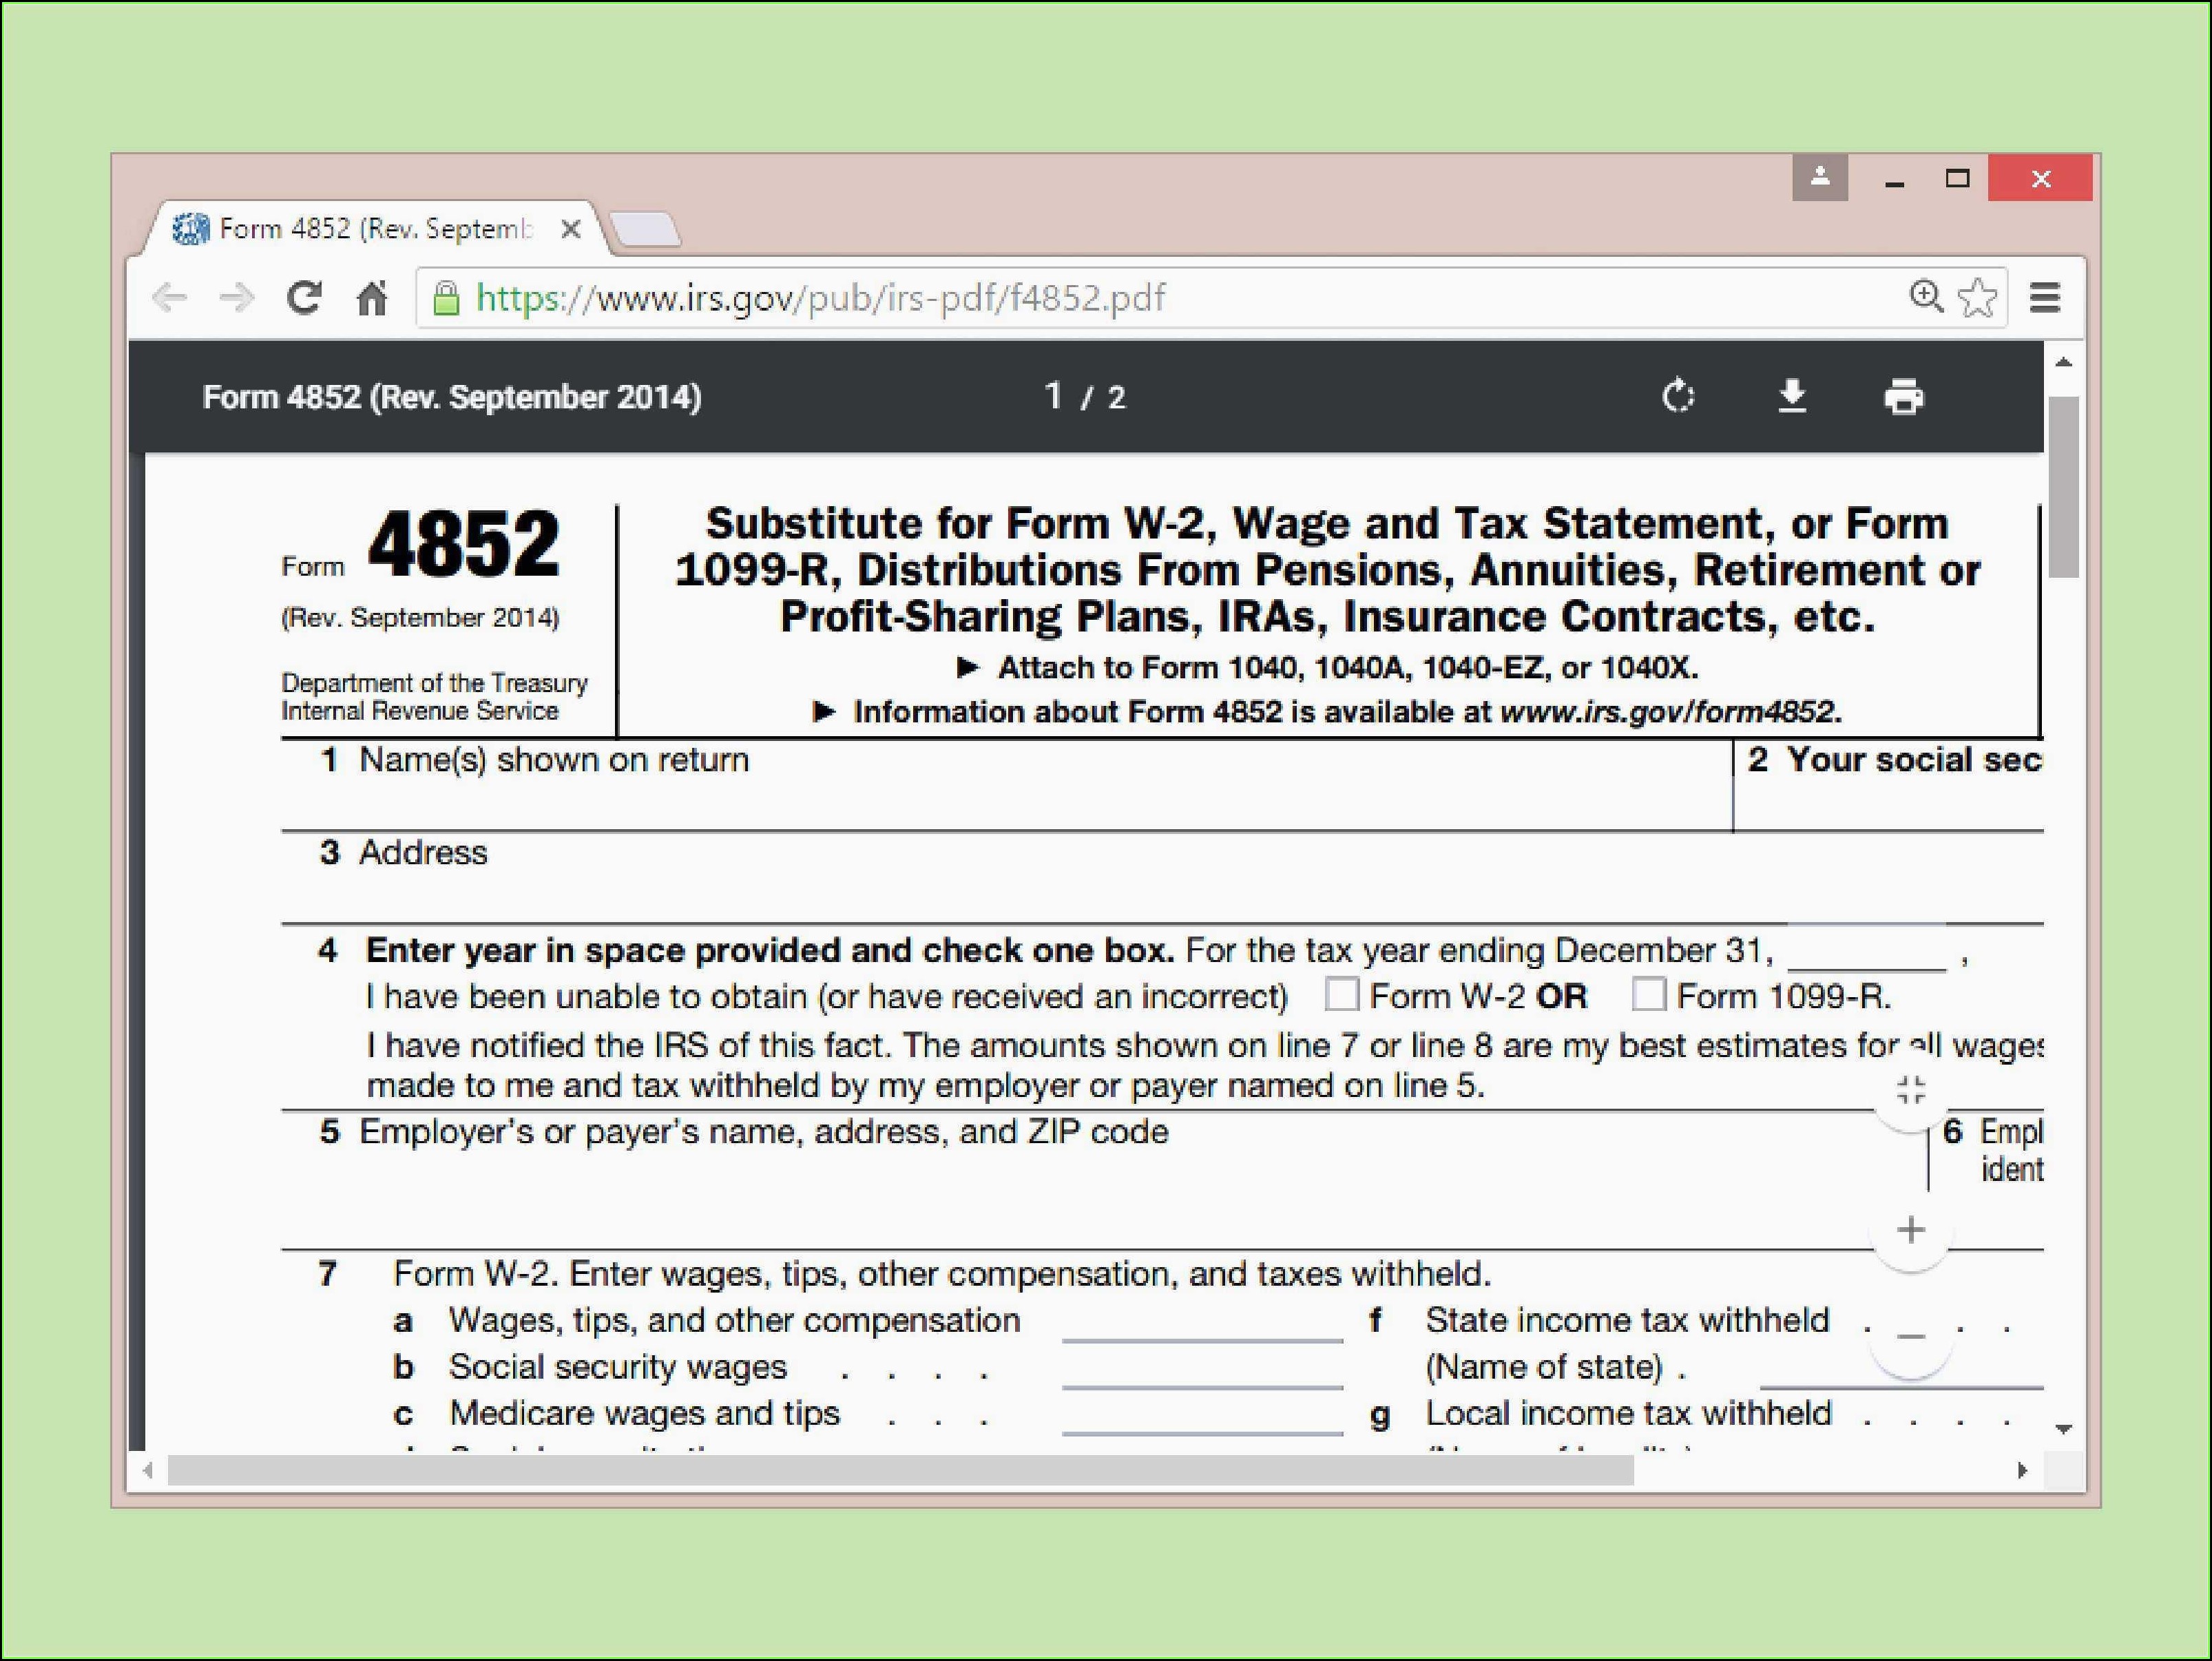Reload the page with the refresh icon
The width and height of the screenshot is (2212, 1661).
(x=304, y=297)
